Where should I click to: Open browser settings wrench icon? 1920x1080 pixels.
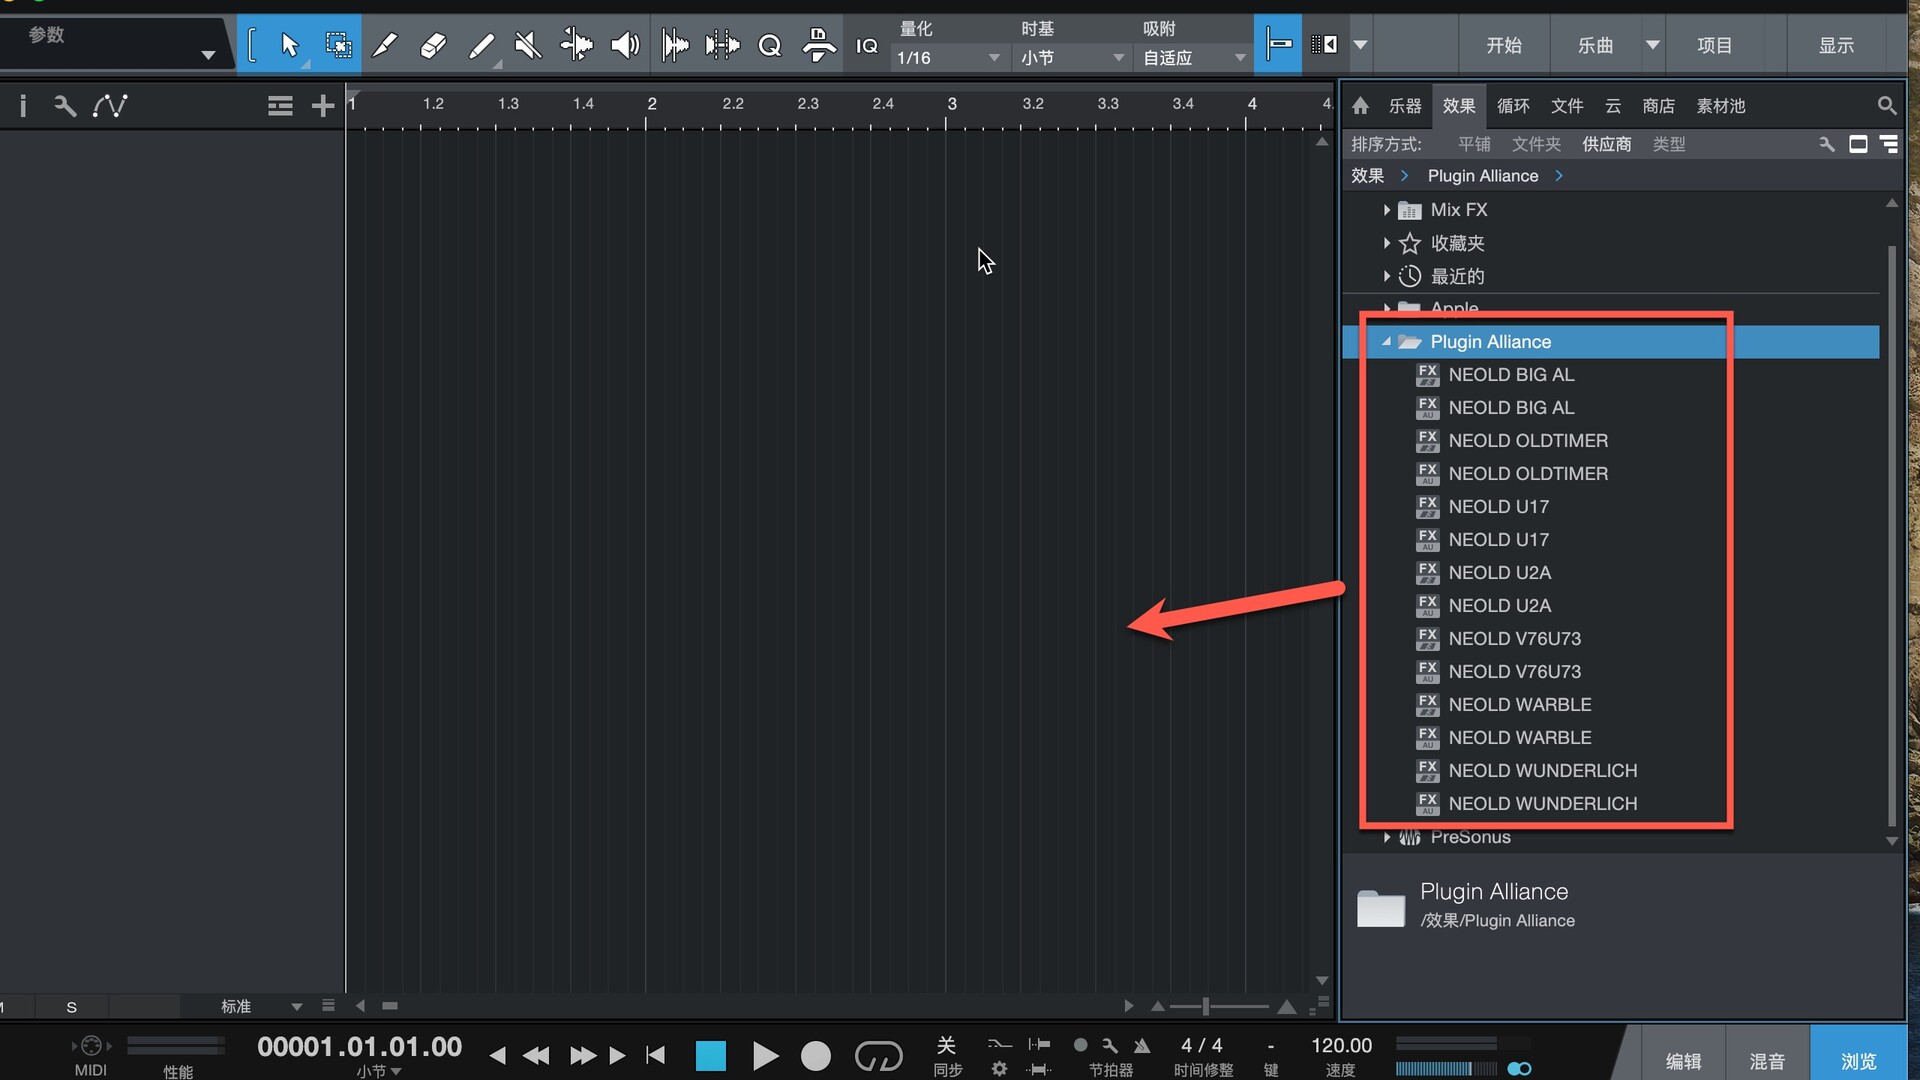1827,144
